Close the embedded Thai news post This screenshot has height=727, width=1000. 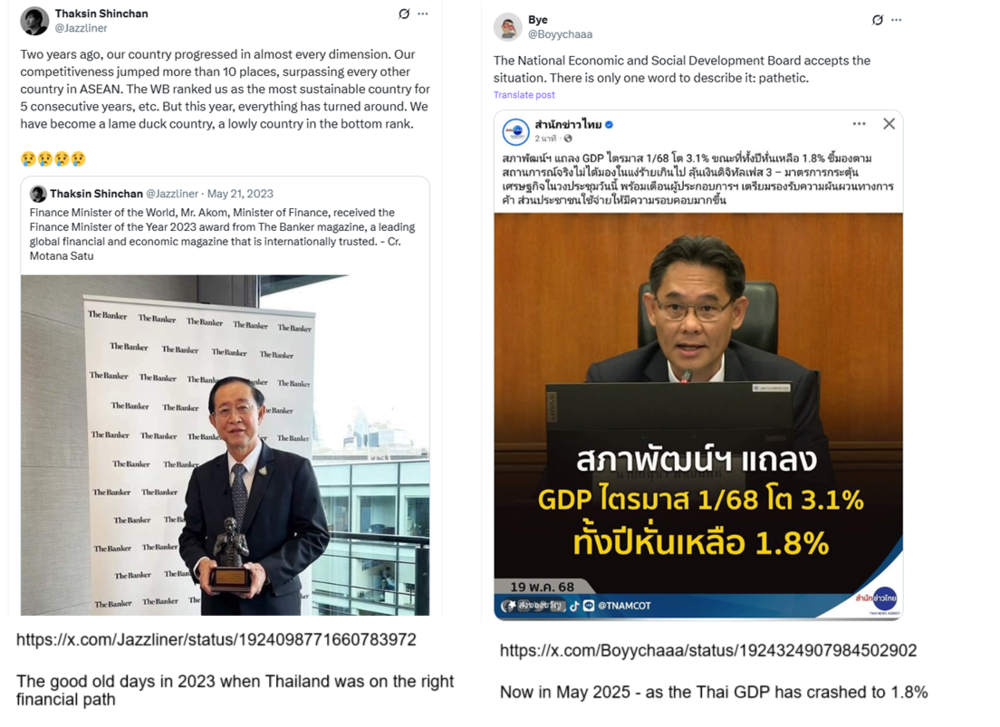[889, 124]
